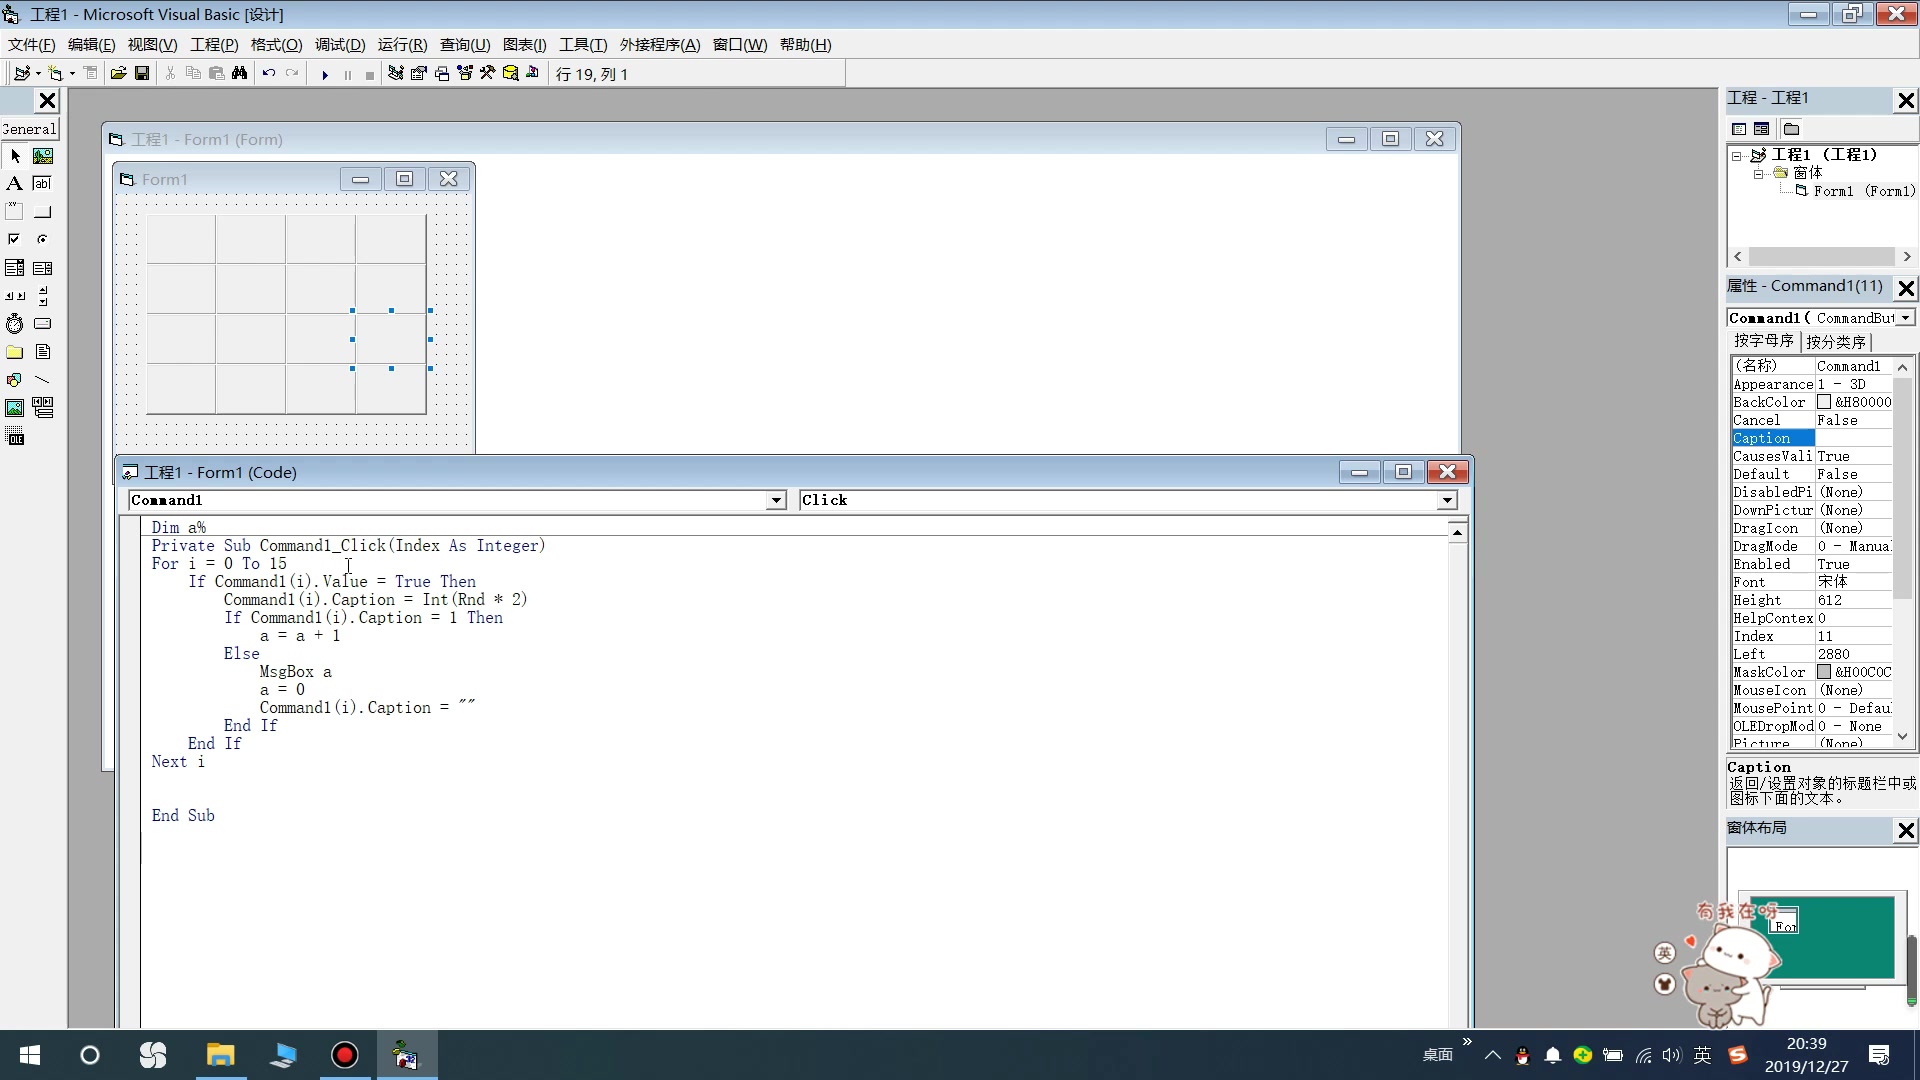Click the Toolbox hammer-and-wrench icon
Viewport: 1920px width, 1080px height.
(487, 74)
